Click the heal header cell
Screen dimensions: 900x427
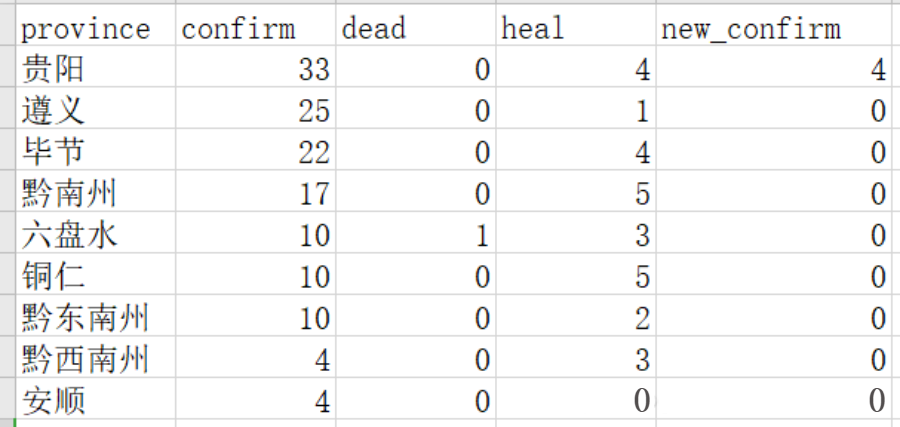[575, 28]
